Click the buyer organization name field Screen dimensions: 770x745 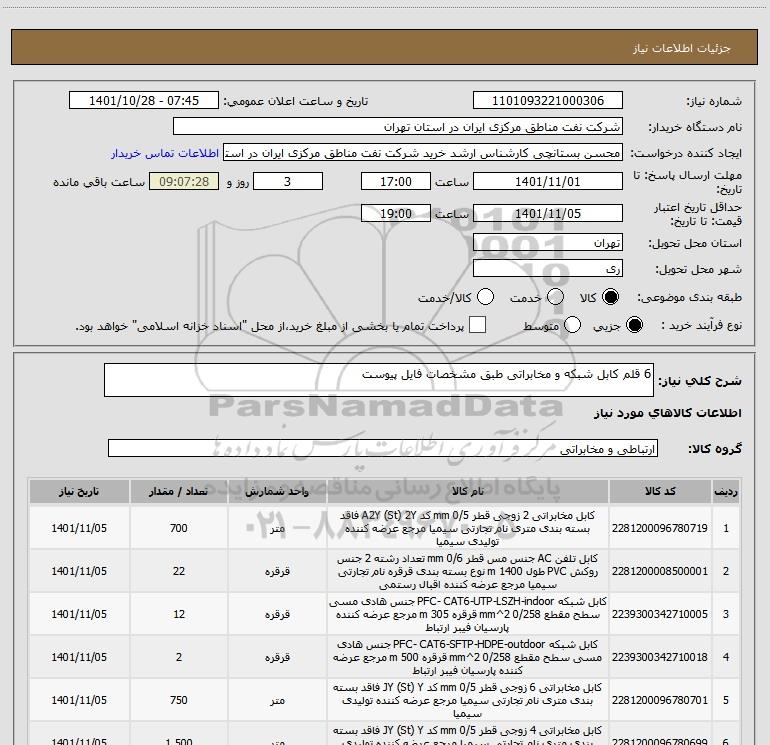tap(398, 127)
